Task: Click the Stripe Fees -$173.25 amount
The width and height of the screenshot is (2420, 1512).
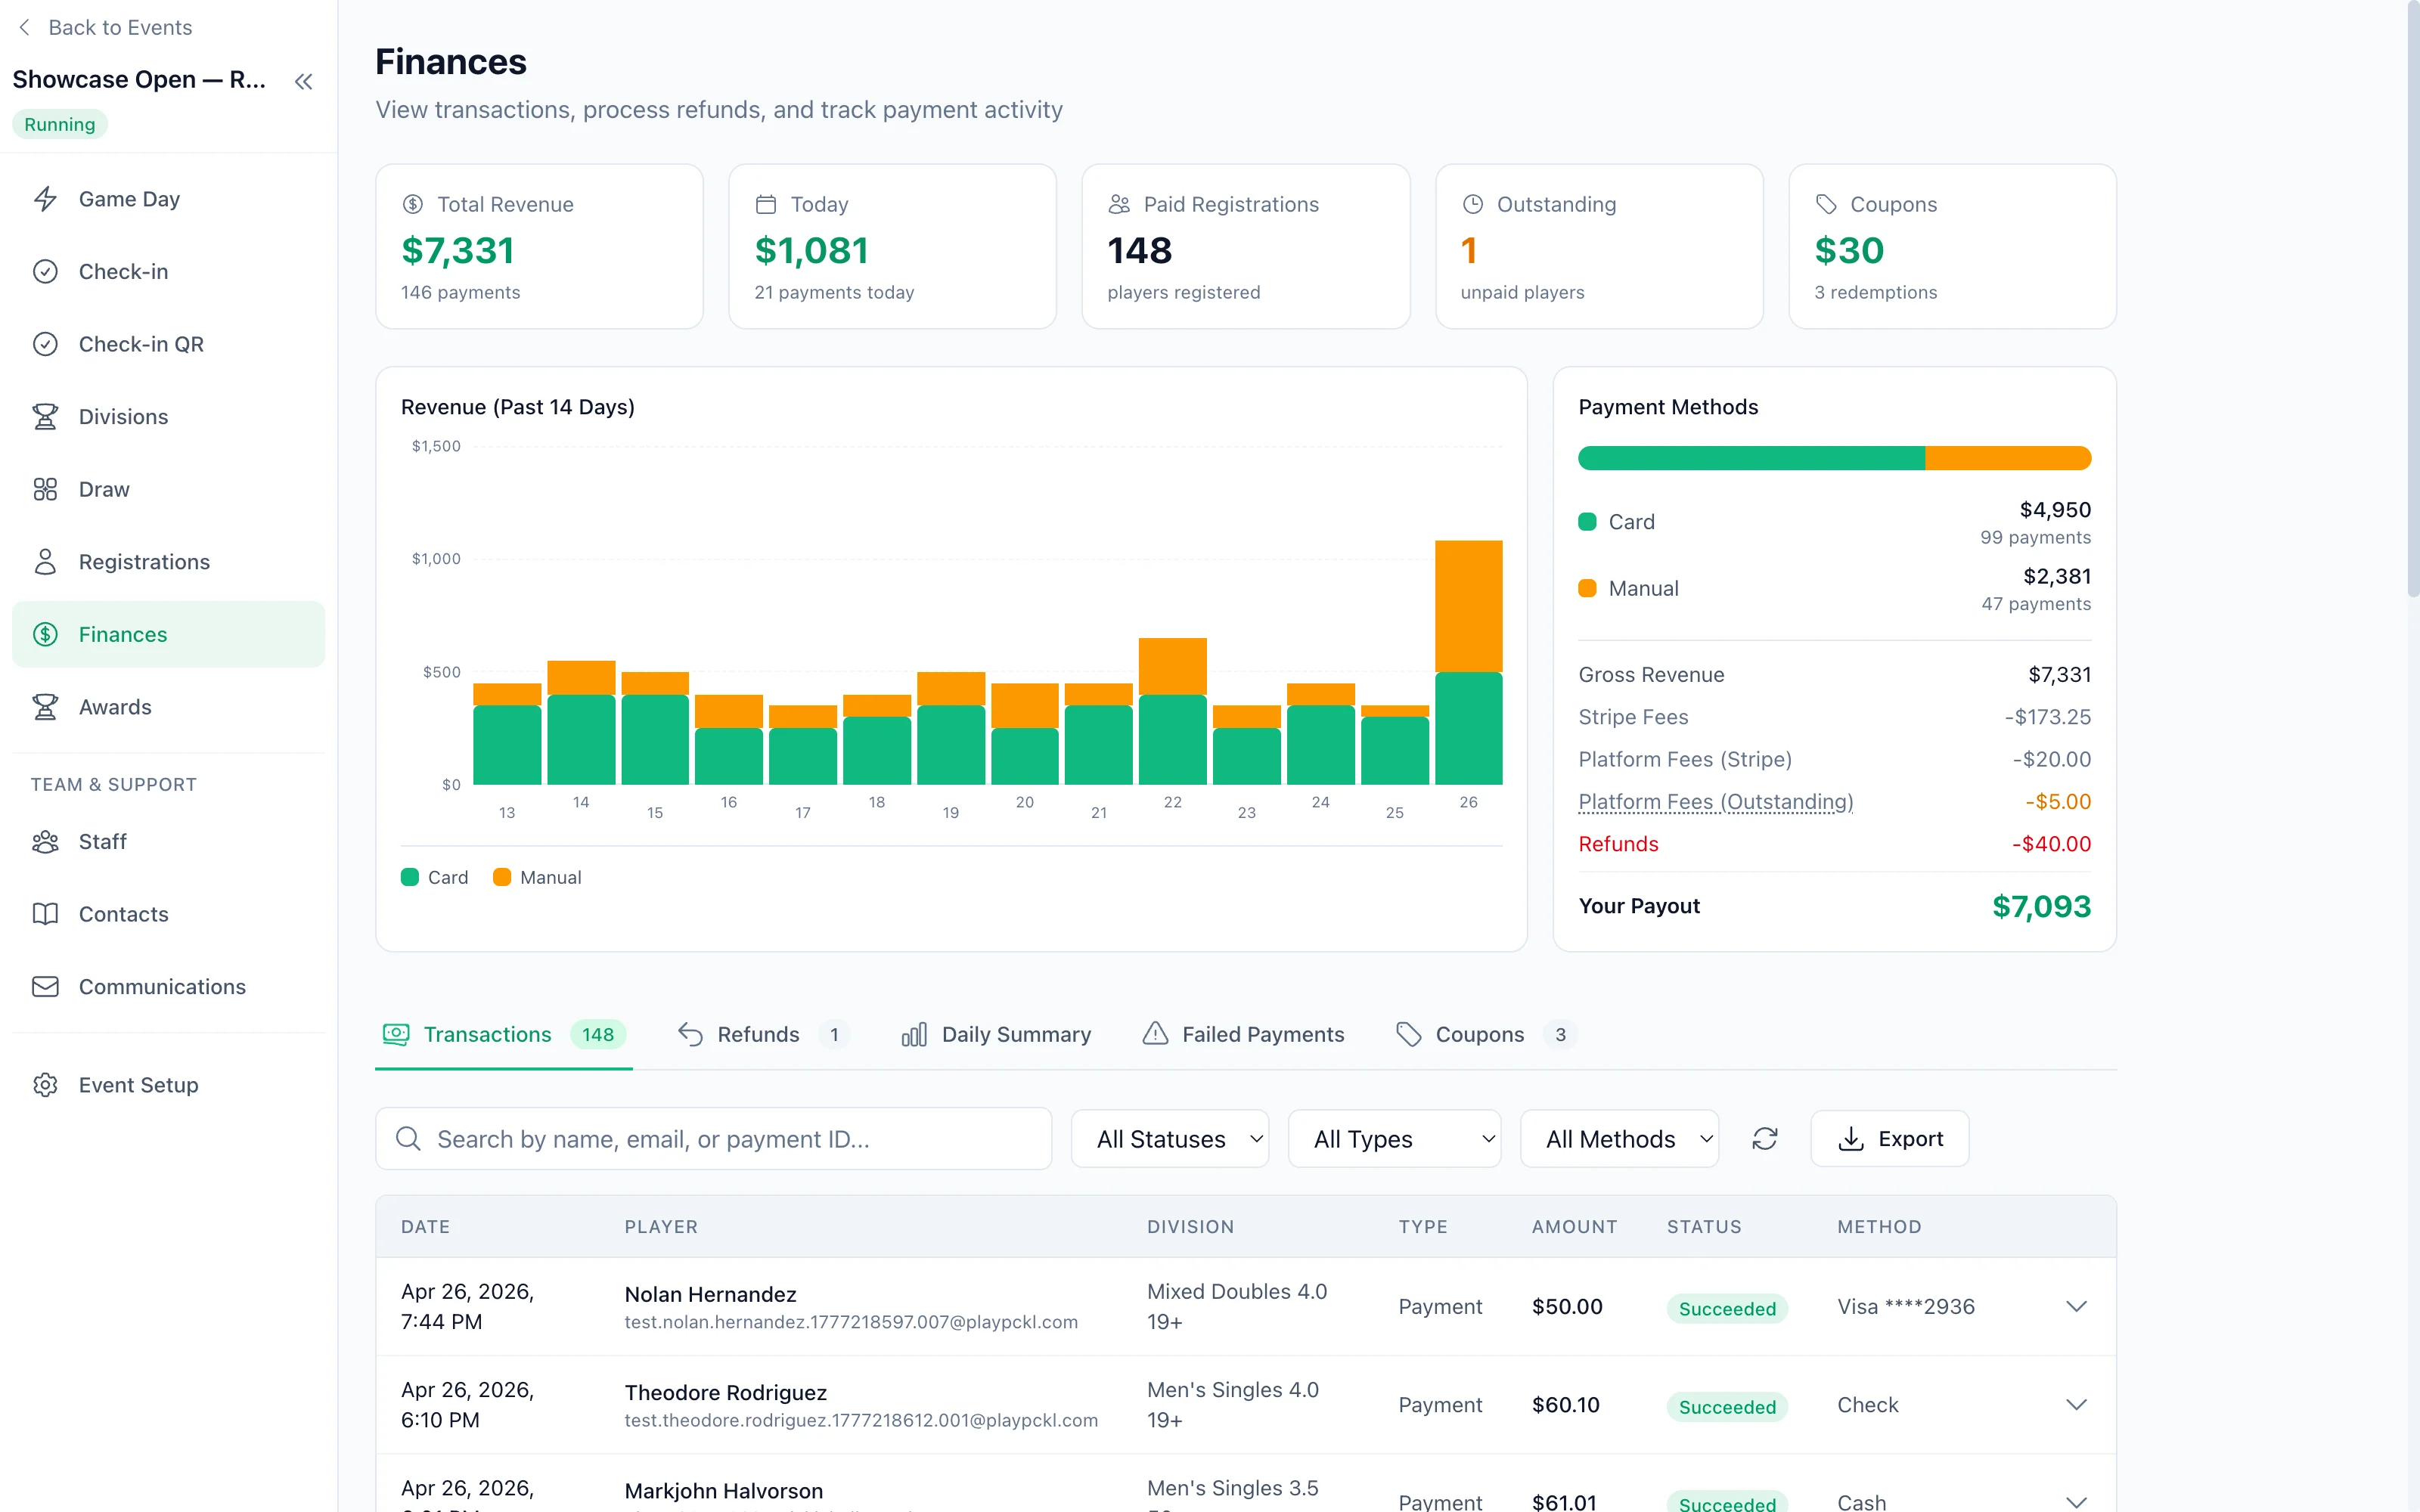Action: [2048, 717]
